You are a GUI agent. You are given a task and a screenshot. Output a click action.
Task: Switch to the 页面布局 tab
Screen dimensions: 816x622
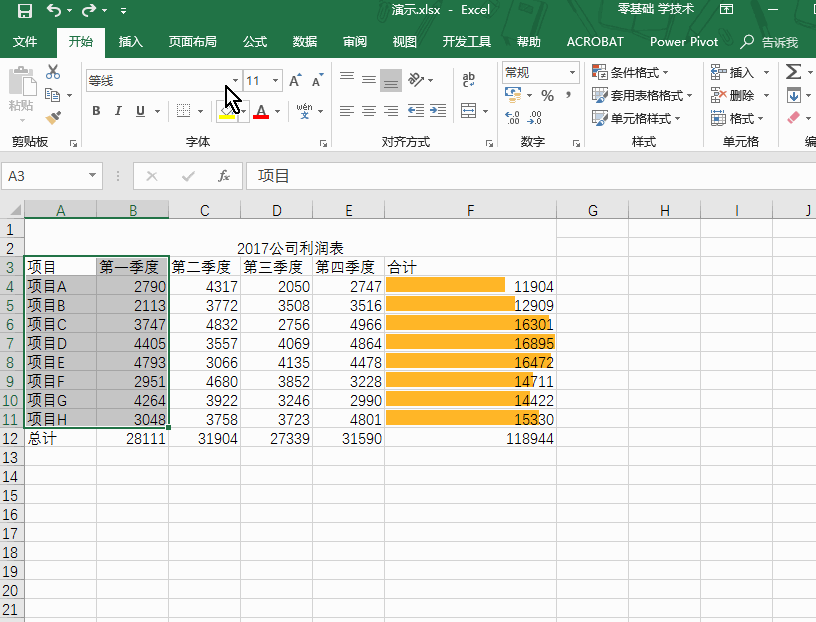(x=193, y=42)
